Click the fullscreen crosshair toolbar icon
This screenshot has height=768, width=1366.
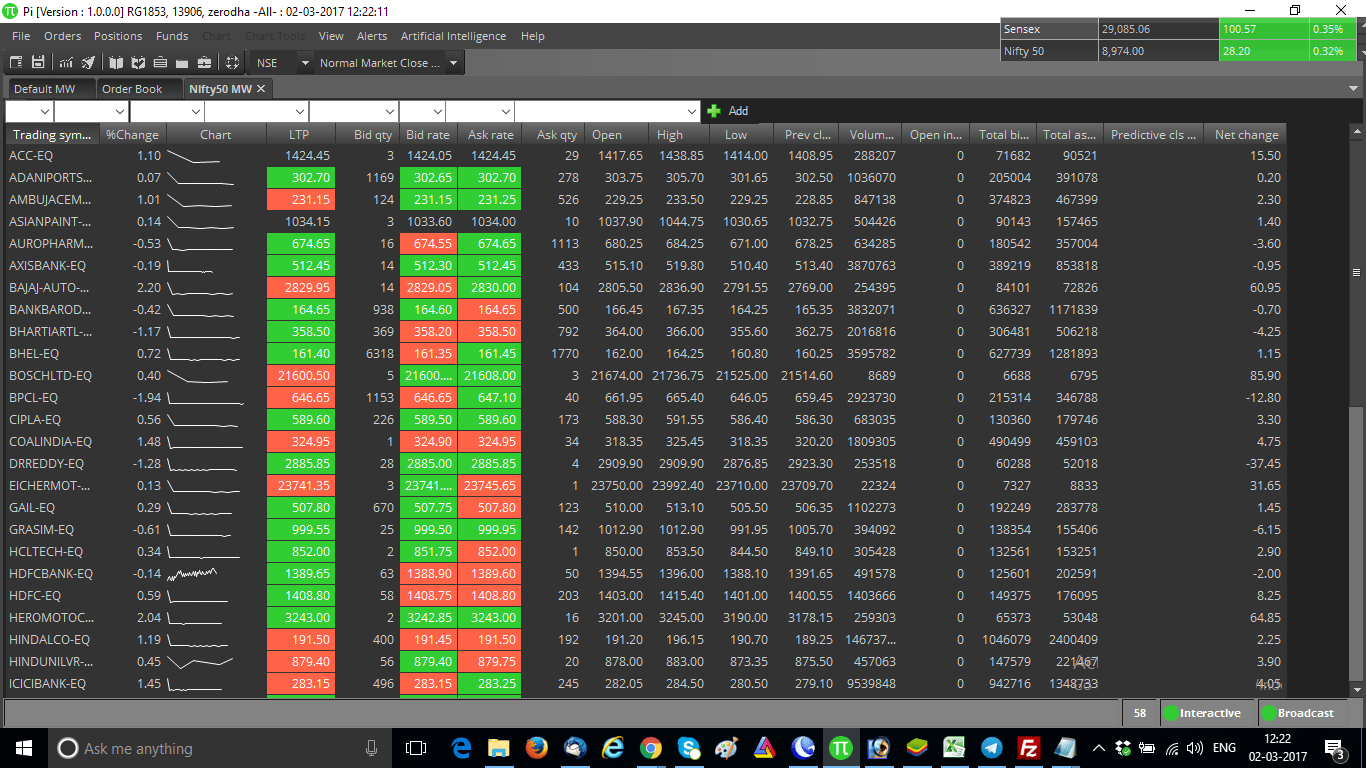[232, 63]
